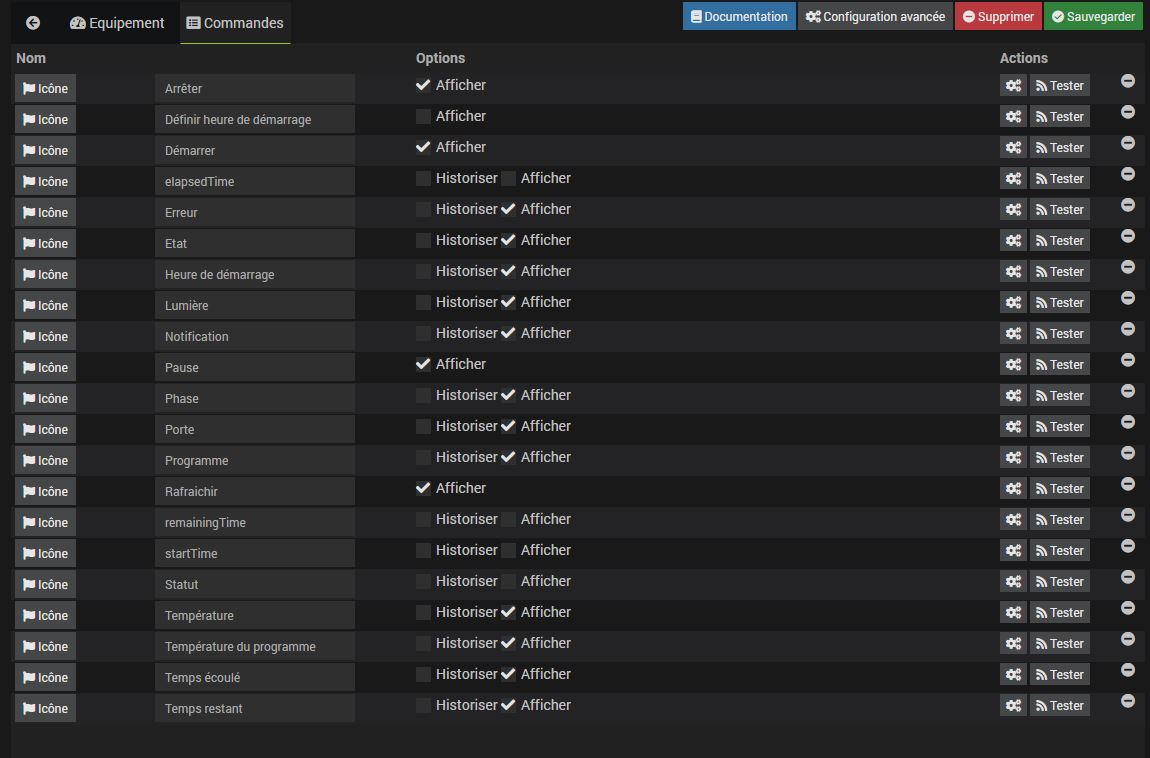The height and width of the screenshot is (758, 1150).
Task: Open gear settings for Porte command
Action: (1013, 427)
